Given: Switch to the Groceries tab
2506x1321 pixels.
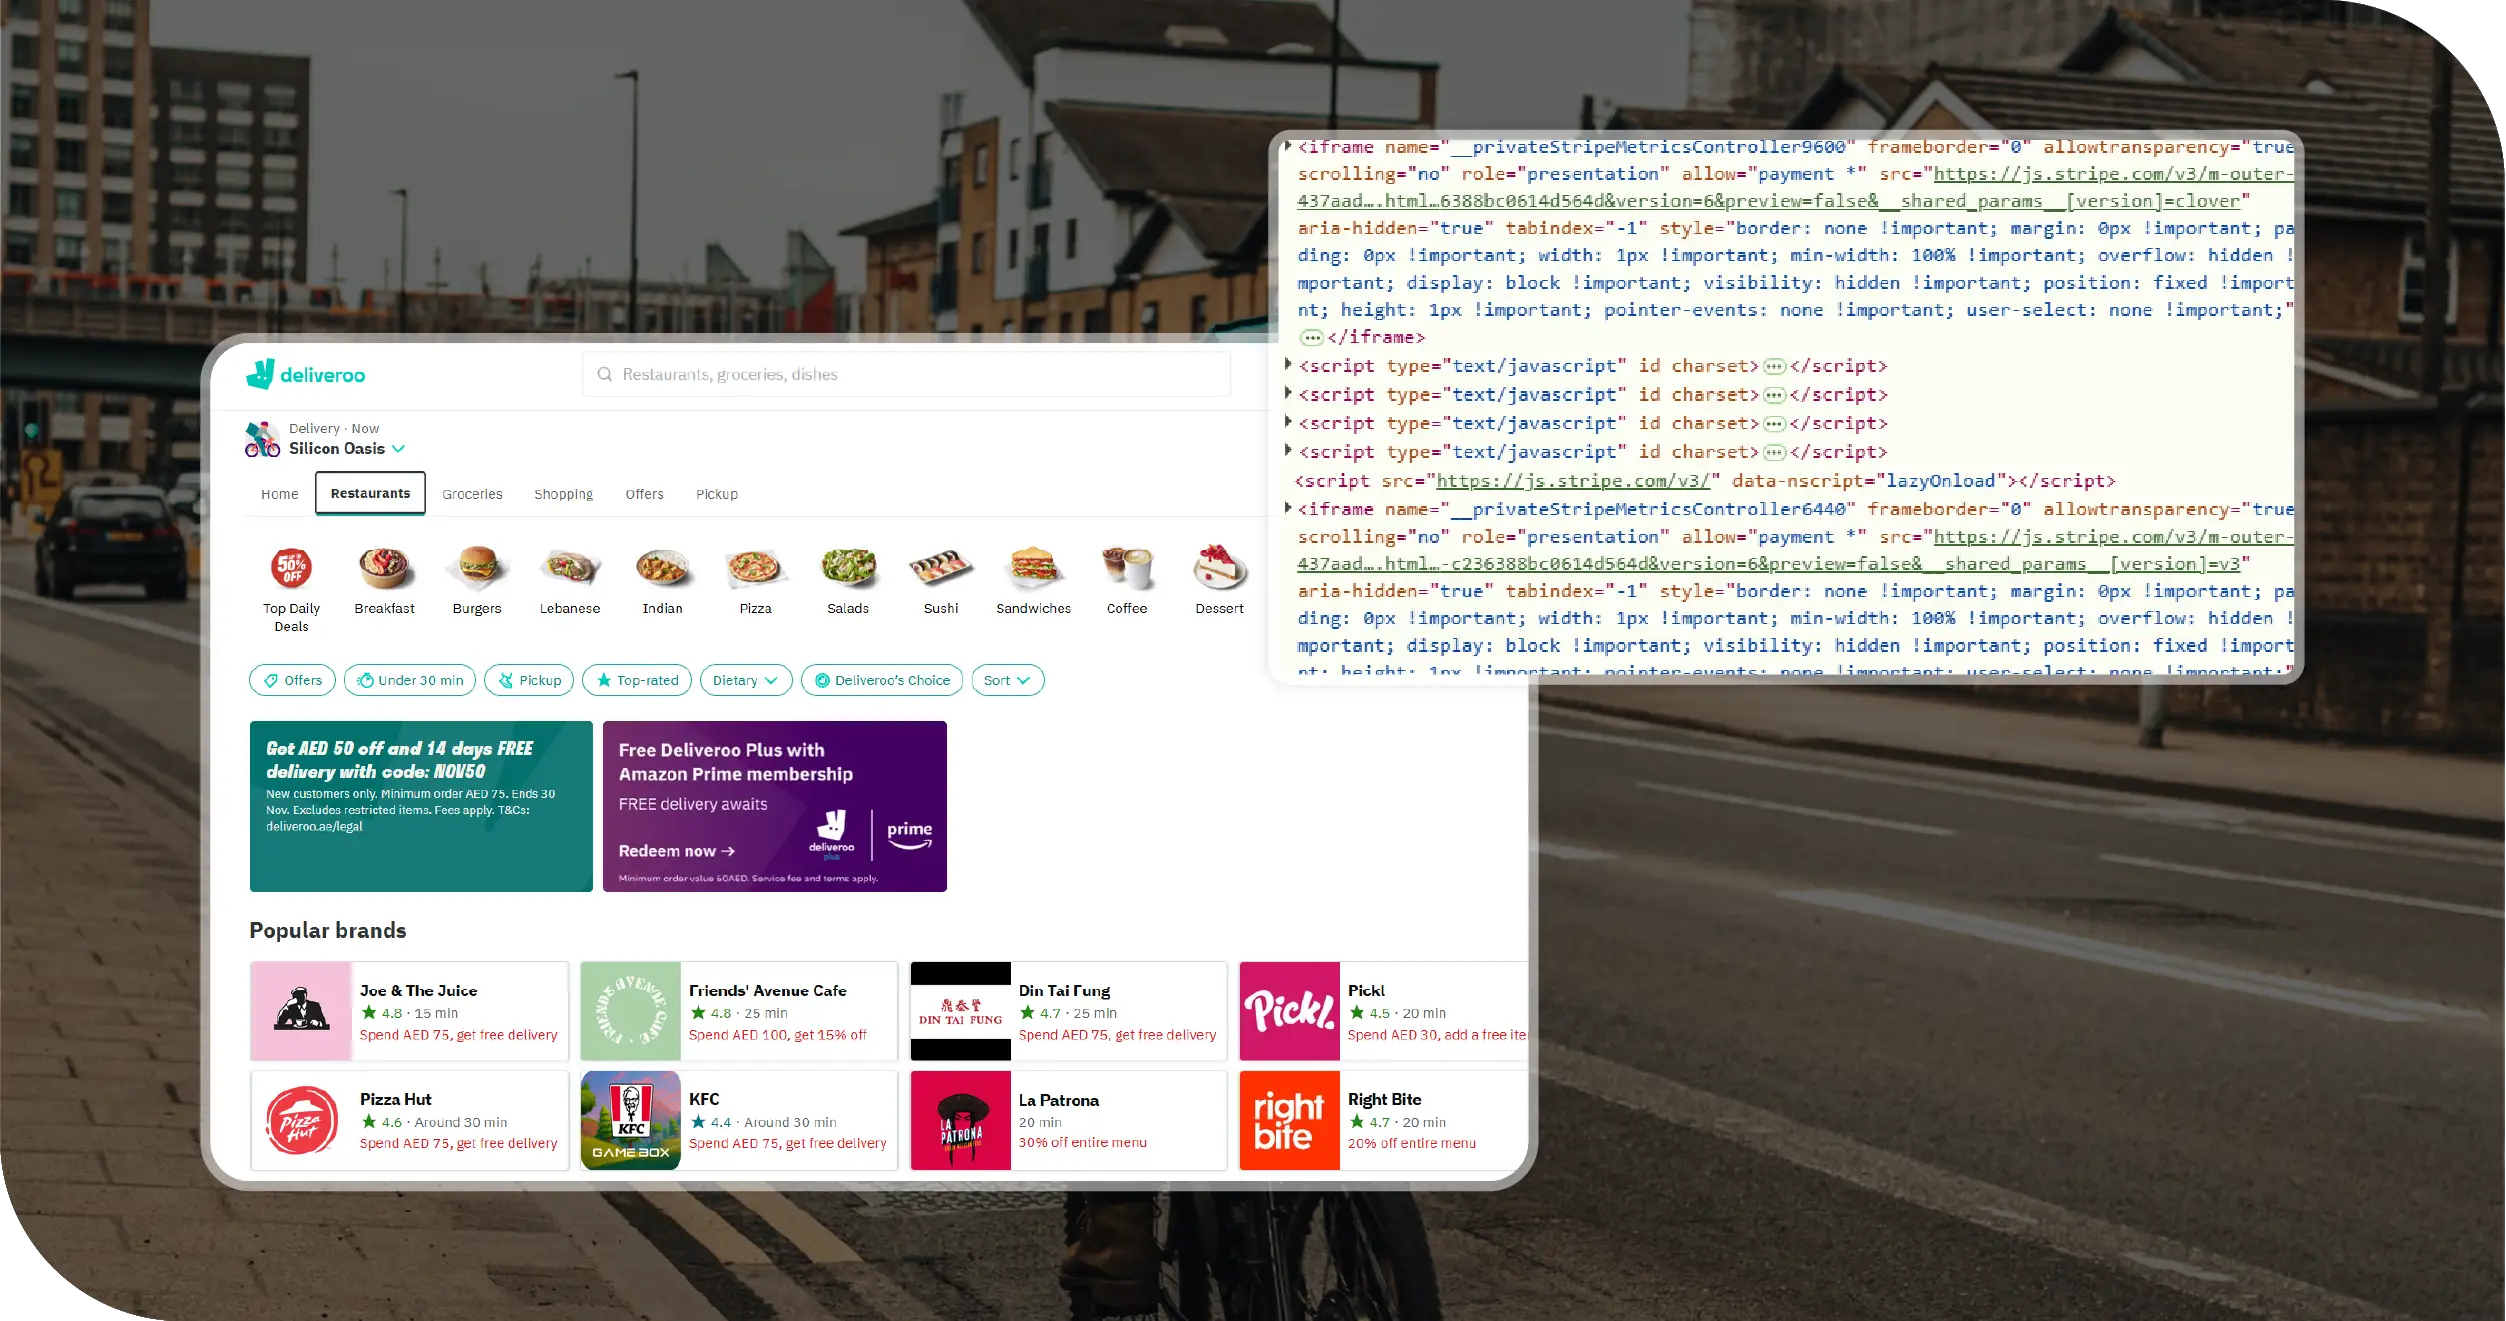Looking at the screenshot, I should coord(472,493).
